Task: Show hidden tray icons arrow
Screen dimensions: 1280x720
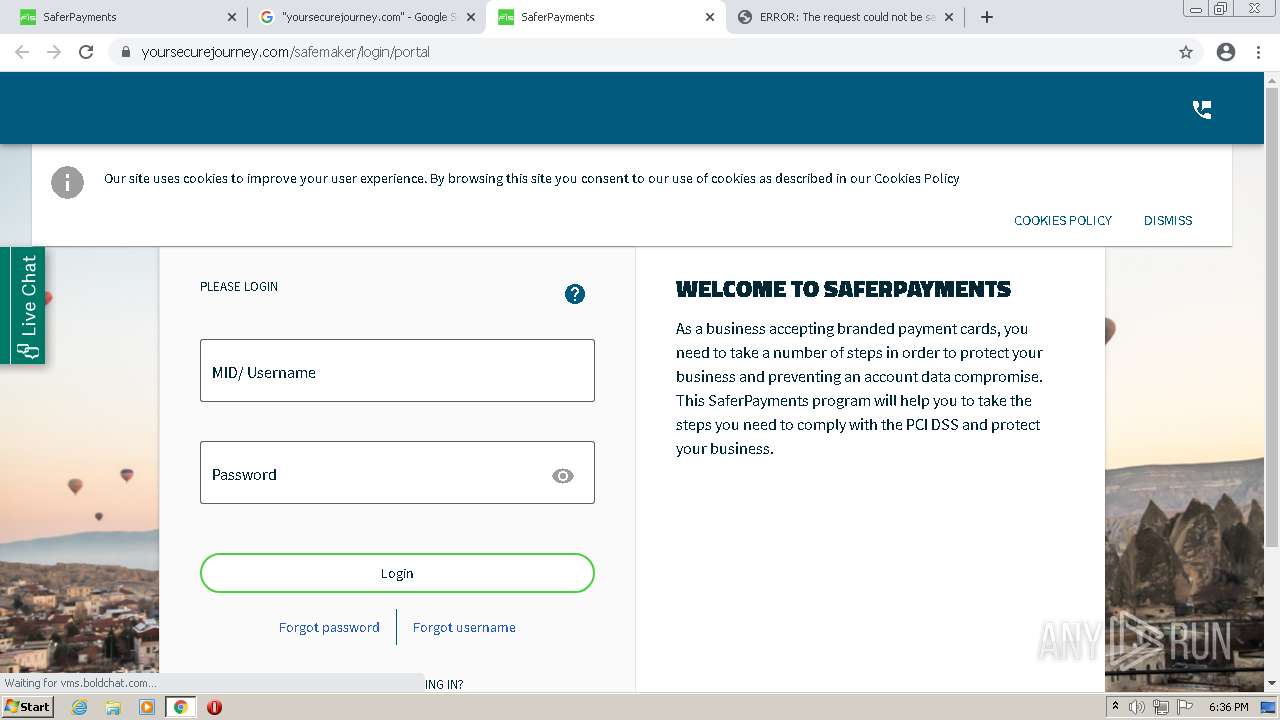Action: (x=1115, y=707)
